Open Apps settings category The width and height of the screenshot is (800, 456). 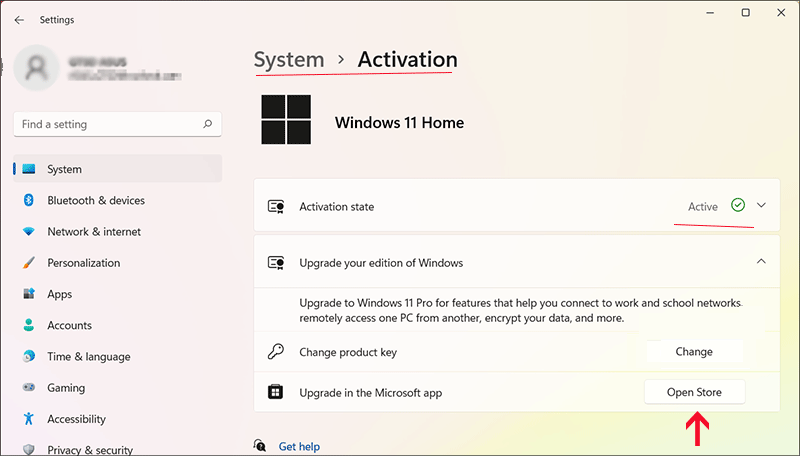pos(118,294)
